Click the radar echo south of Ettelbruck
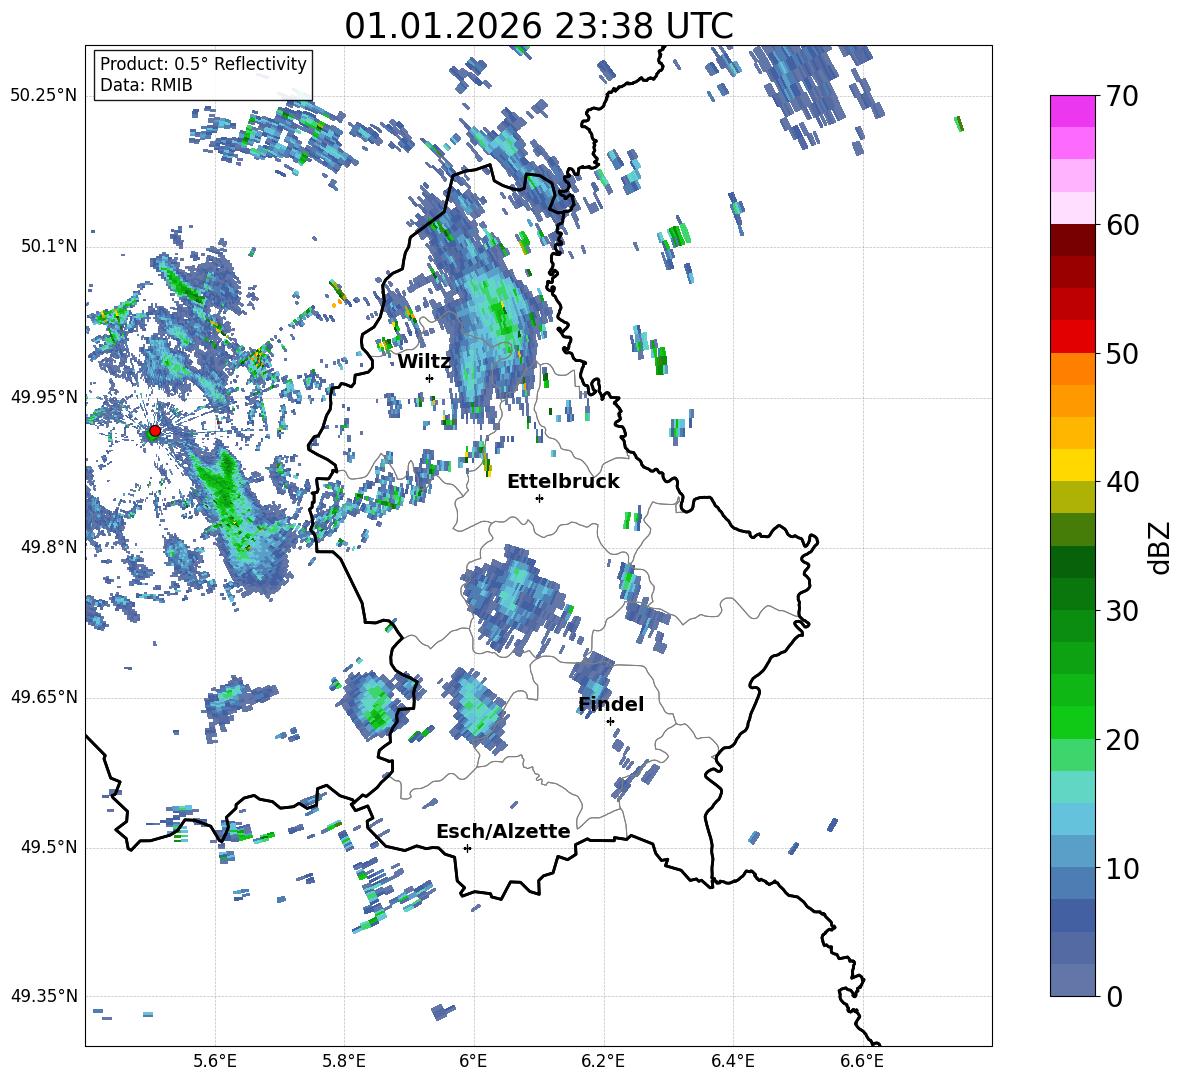Screen dimensions: 1184x1081 (517, 596)
